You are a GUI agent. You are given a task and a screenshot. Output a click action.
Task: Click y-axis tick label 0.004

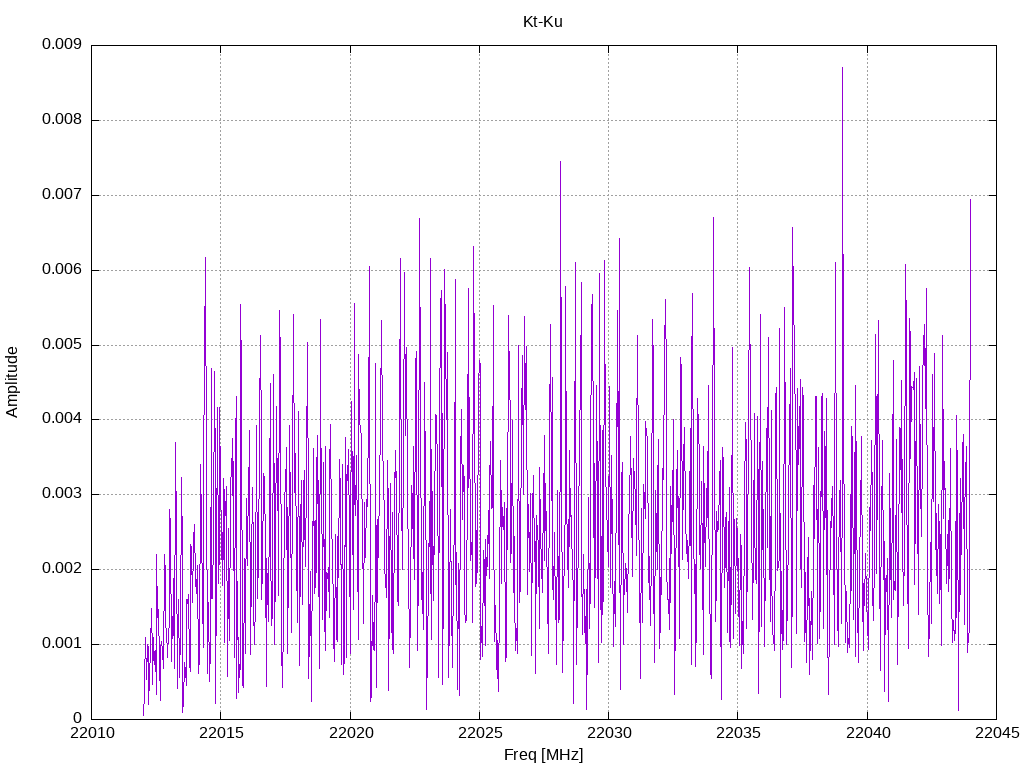coord(62,419)
